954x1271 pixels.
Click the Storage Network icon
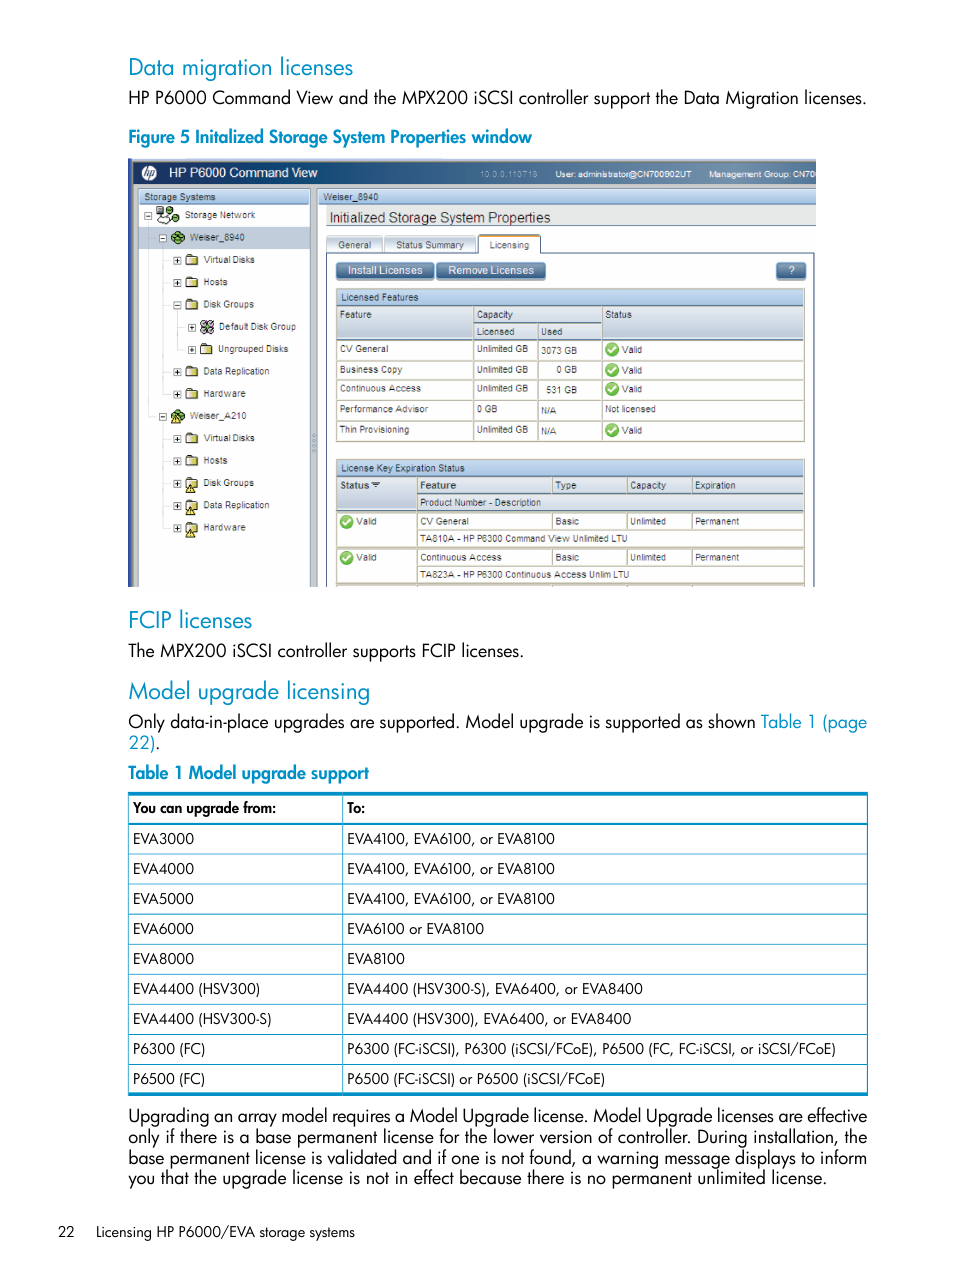[x=167, y=214]
